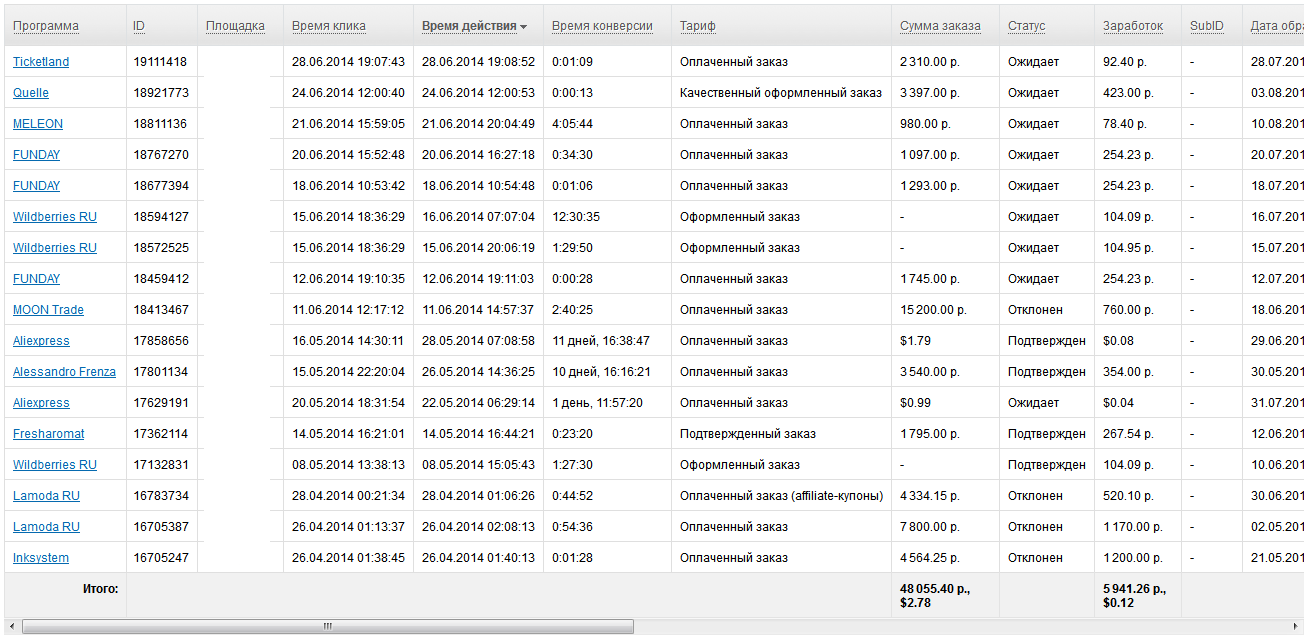The image size is (1311, 637).
Task: Open the Inksystem program link
Action: click(41, 558)
